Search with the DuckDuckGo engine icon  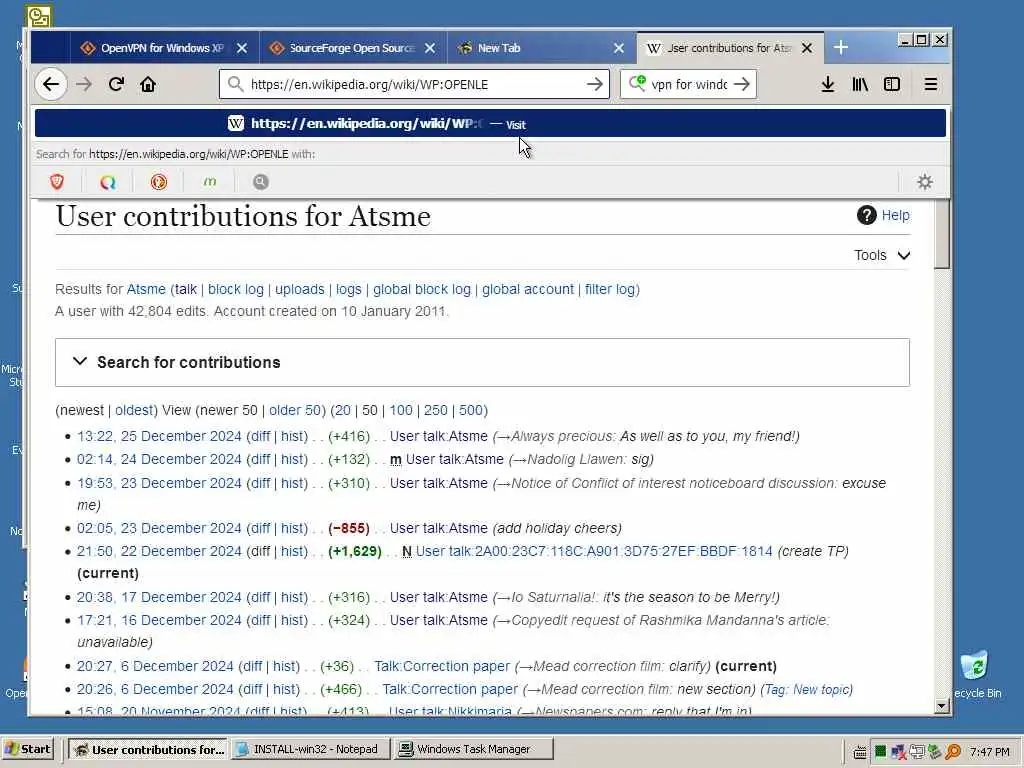[159, 182]
